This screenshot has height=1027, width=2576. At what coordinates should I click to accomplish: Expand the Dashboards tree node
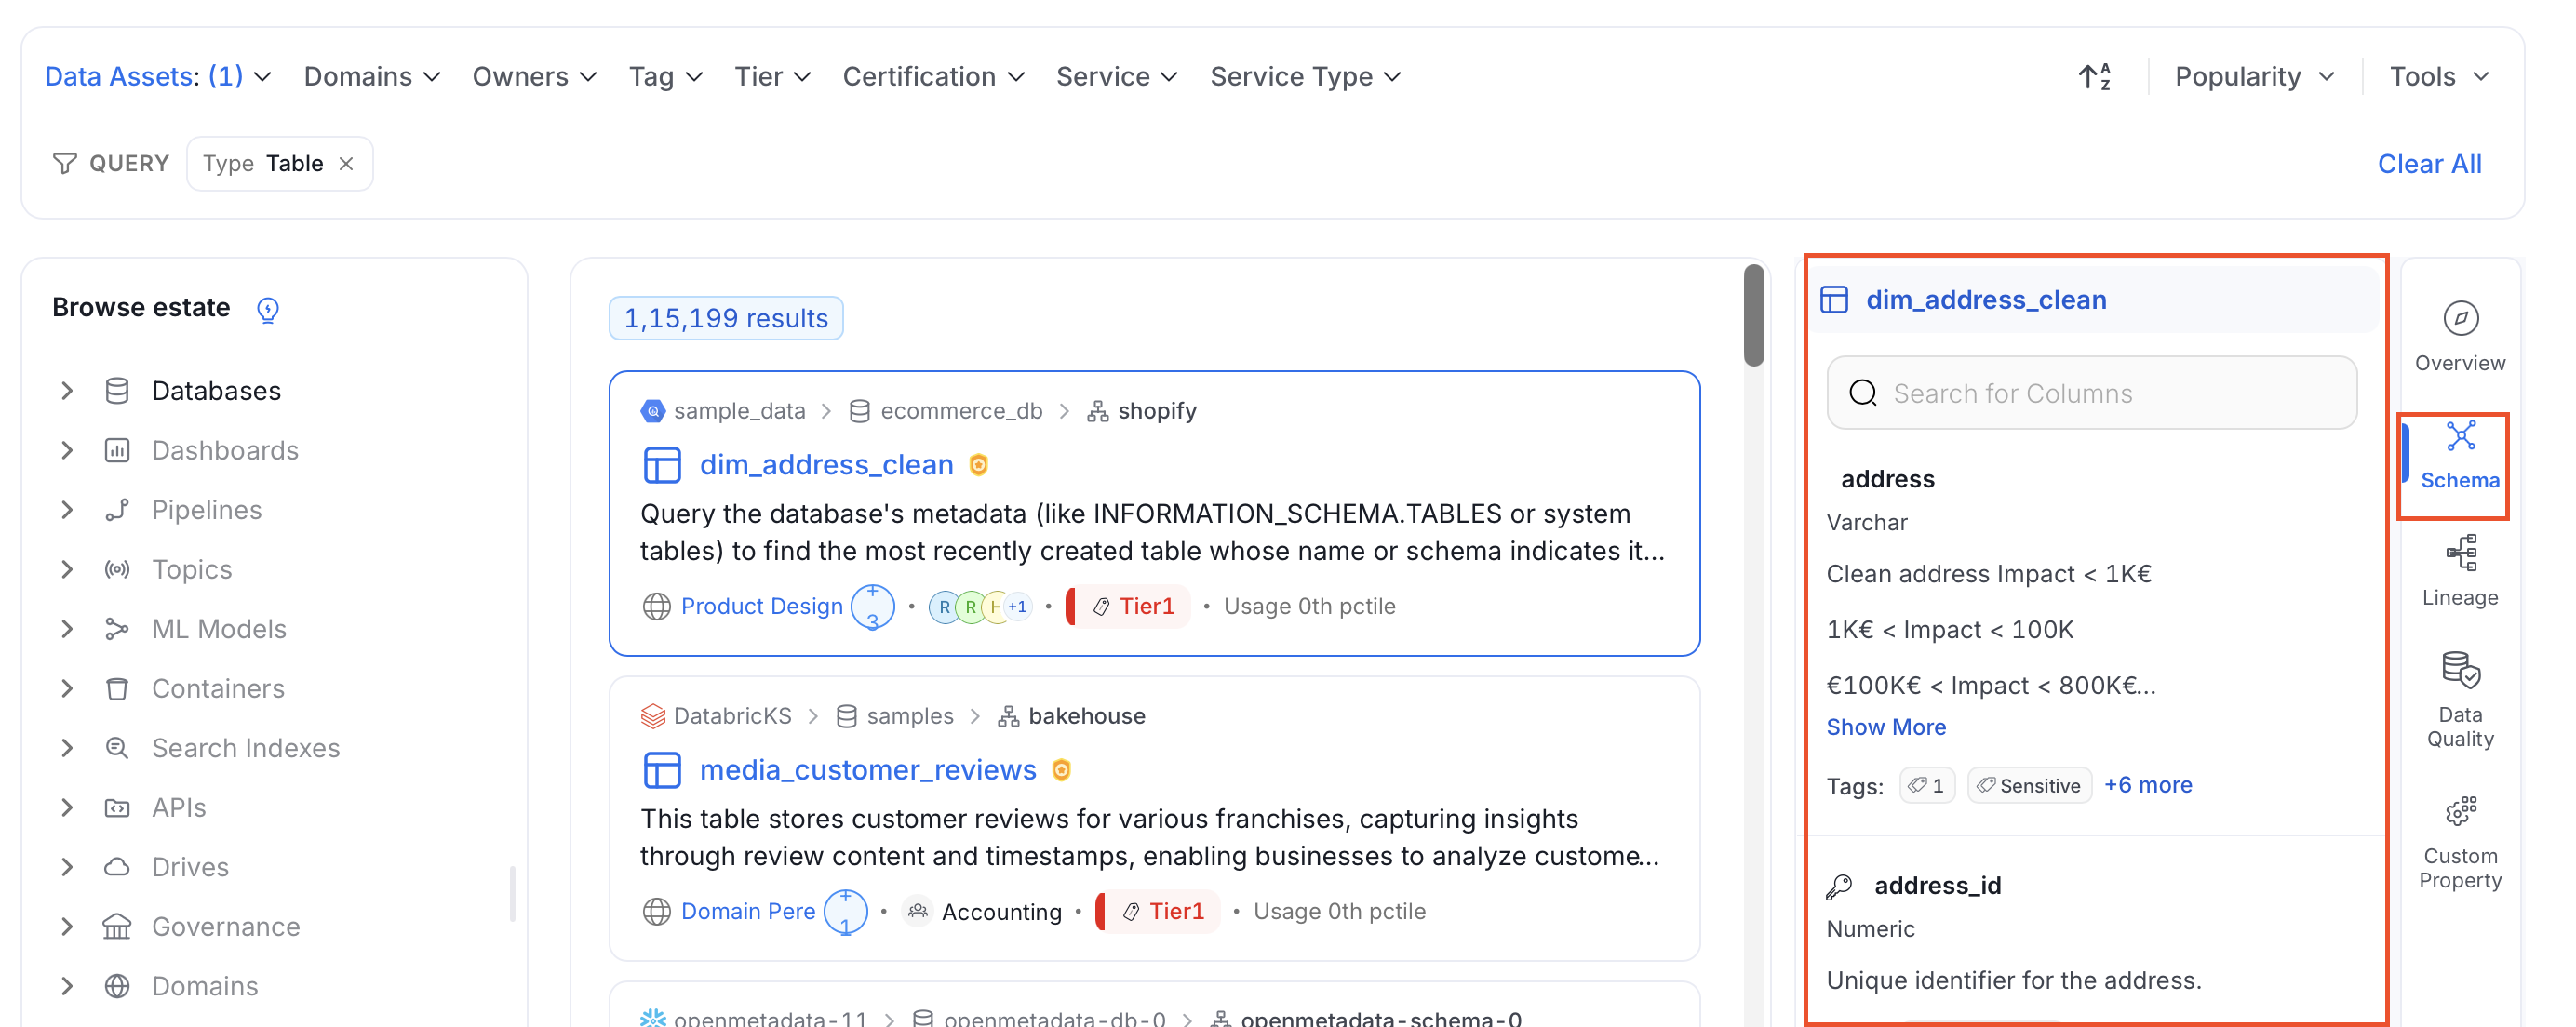[67, 450]
